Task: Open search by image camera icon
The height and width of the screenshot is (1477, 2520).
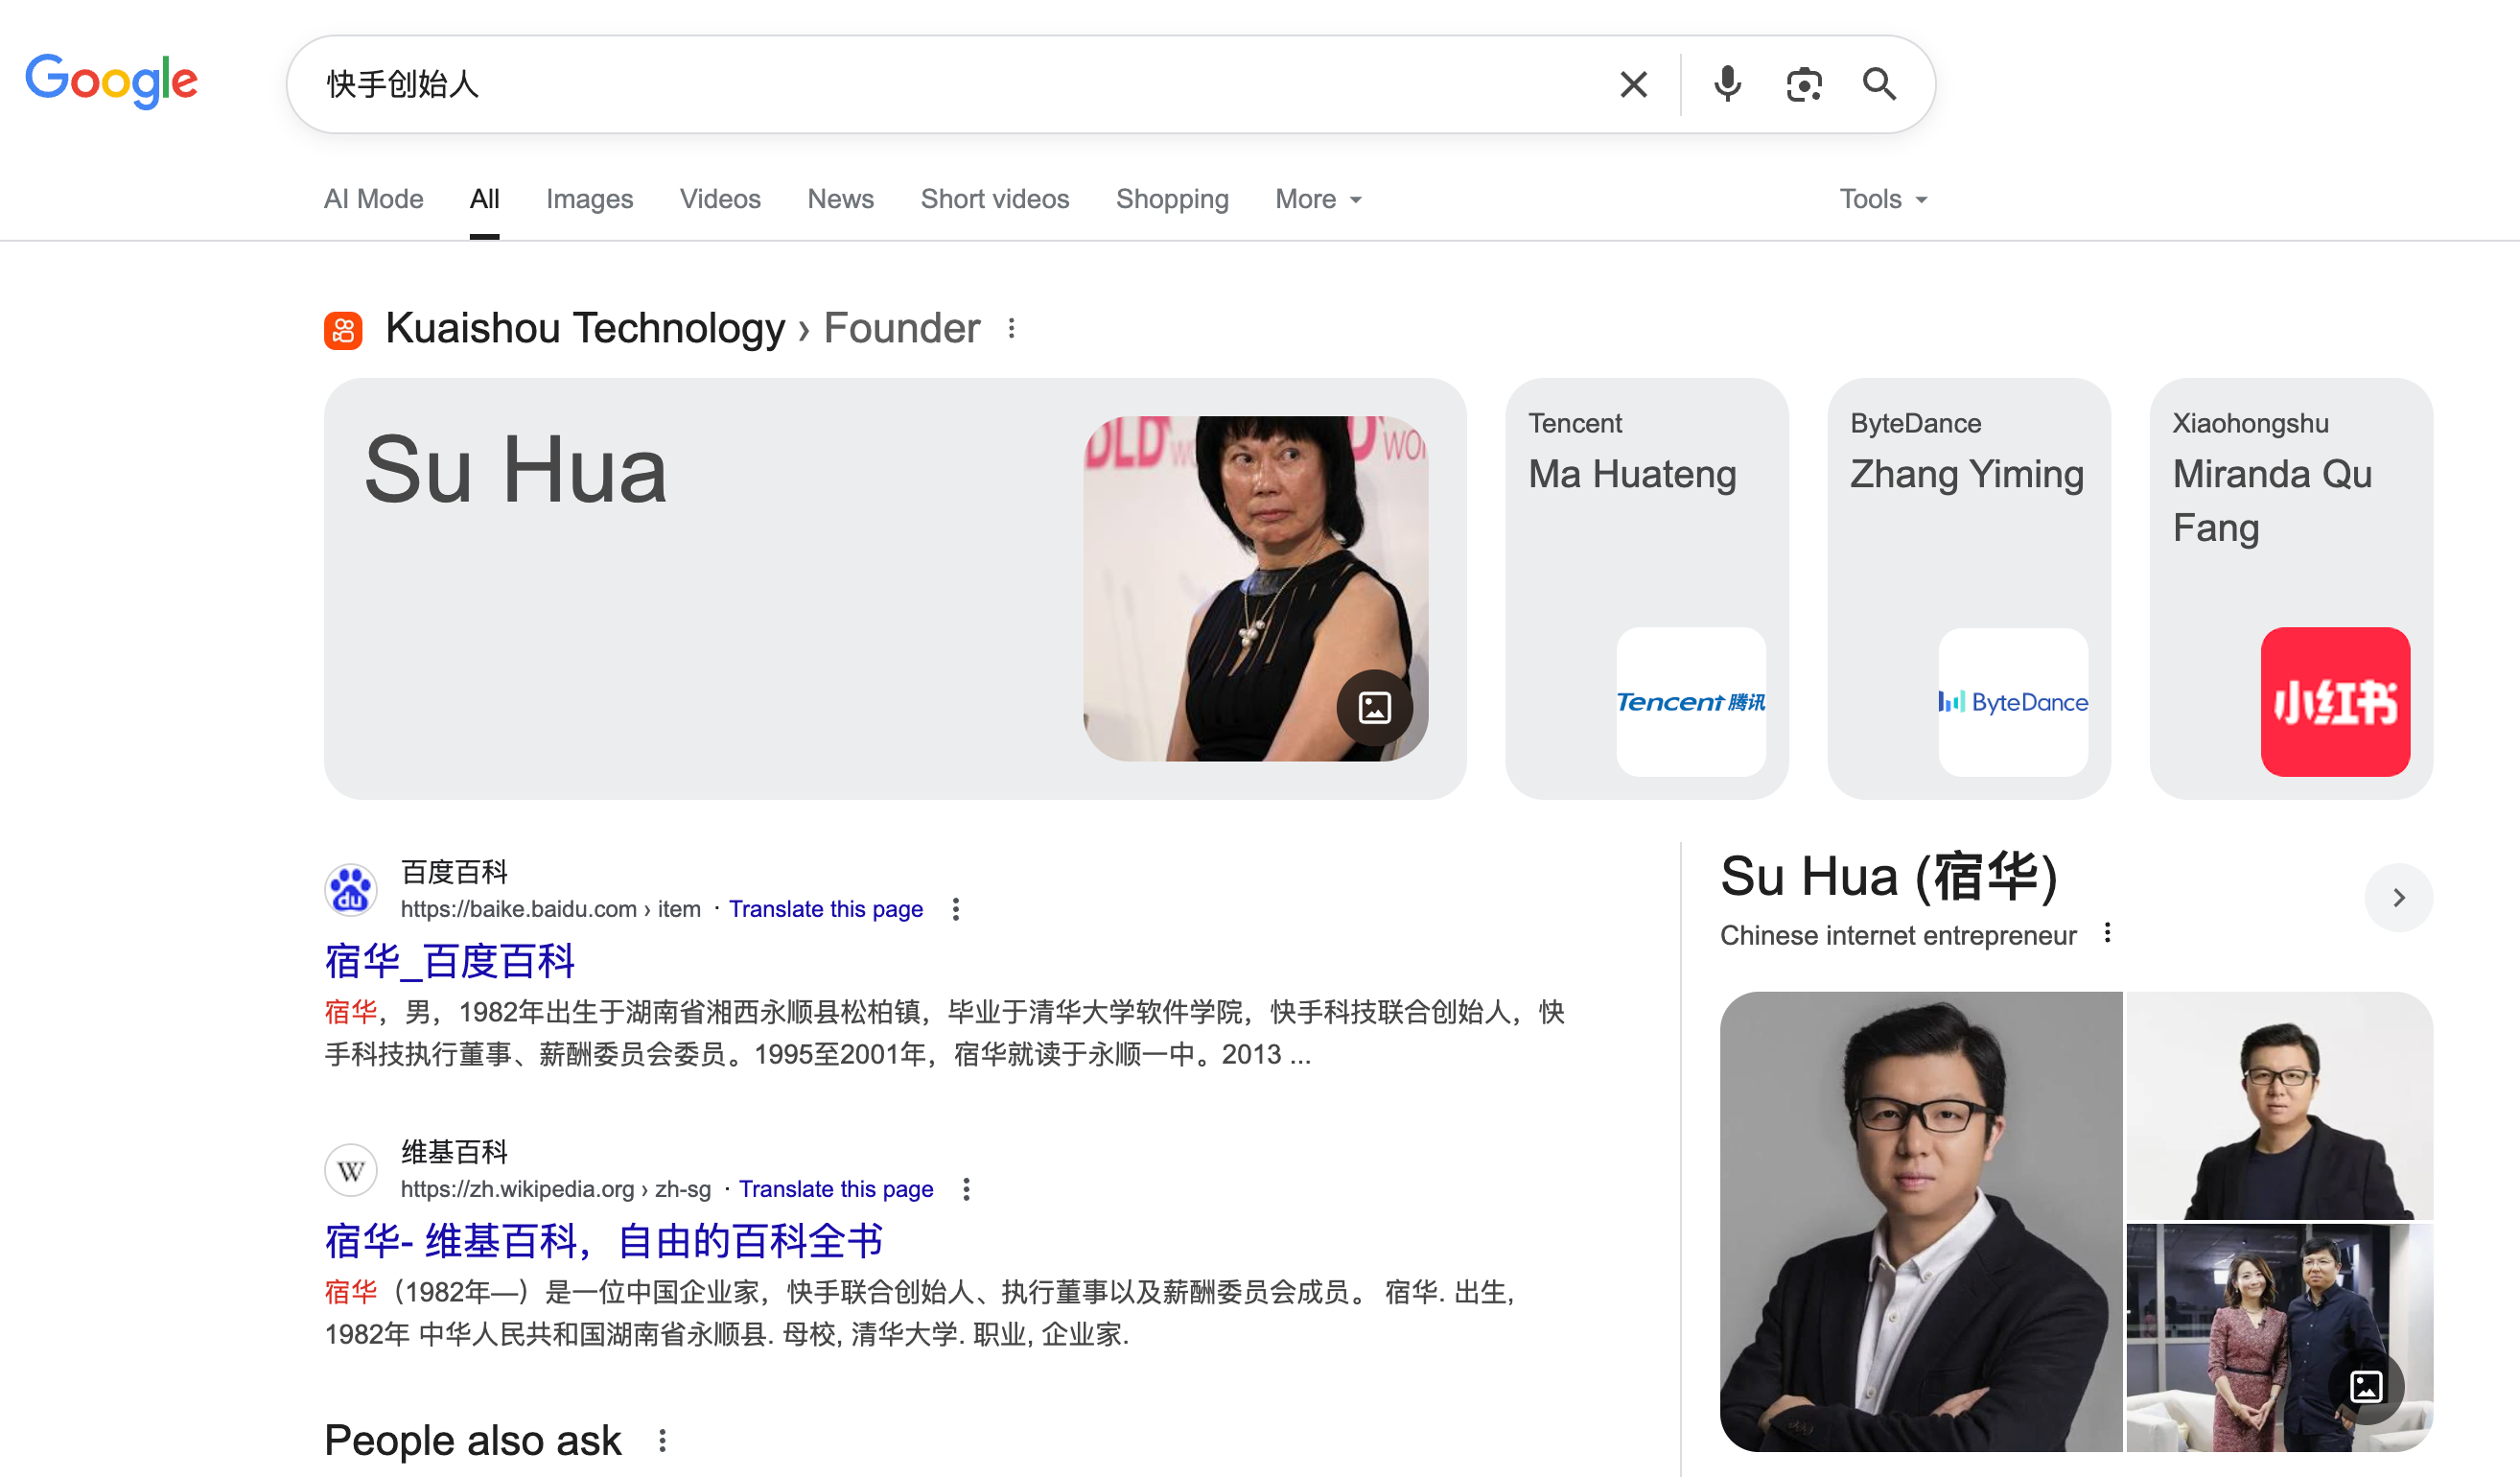Action: [x=1804, y=84]
